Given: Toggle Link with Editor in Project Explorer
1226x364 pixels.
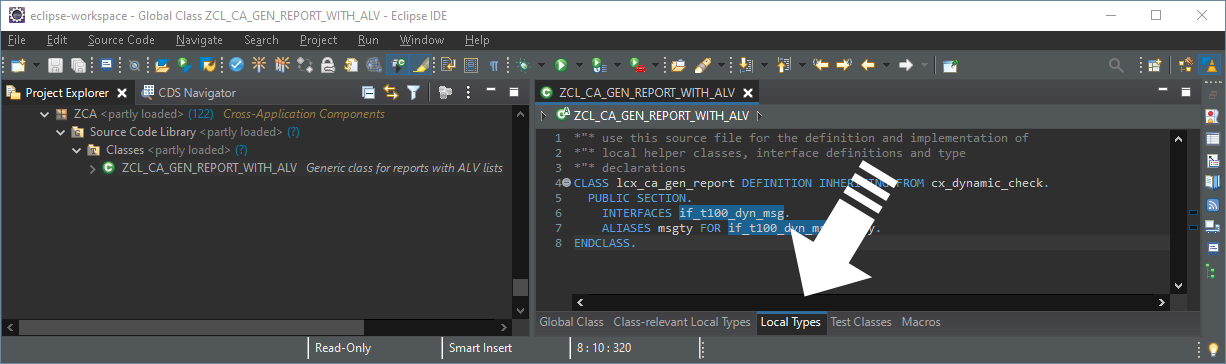Looking at the screenshot, I should (x=391, y=92).
